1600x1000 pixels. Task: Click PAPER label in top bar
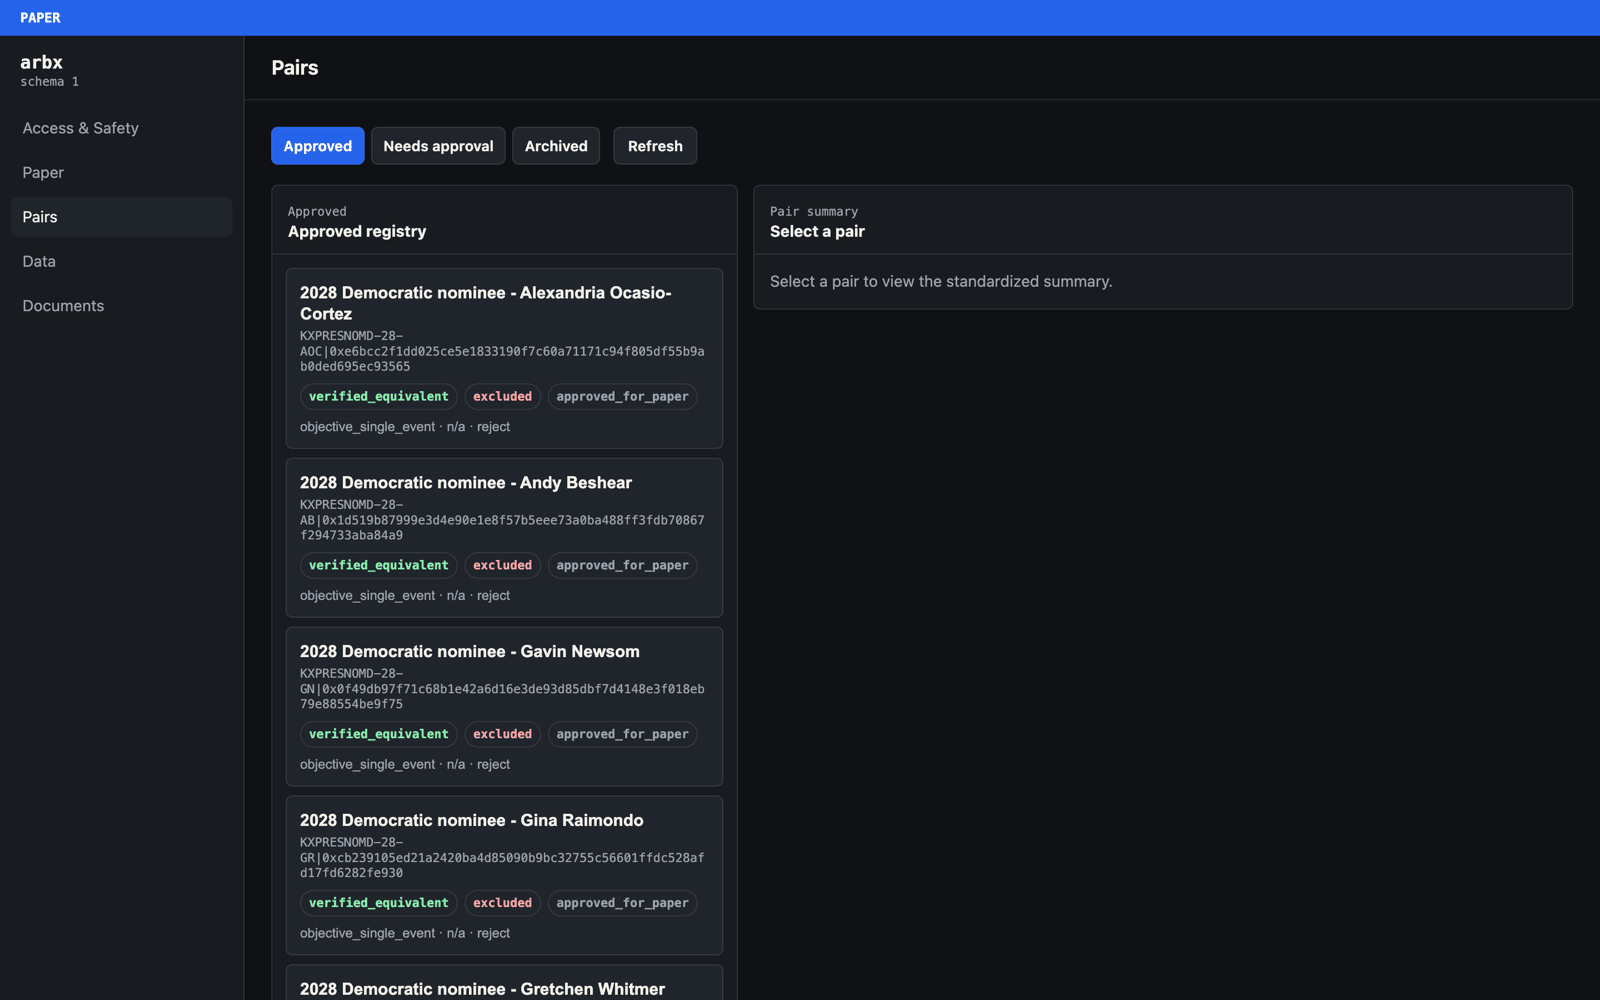coord(40,18)
